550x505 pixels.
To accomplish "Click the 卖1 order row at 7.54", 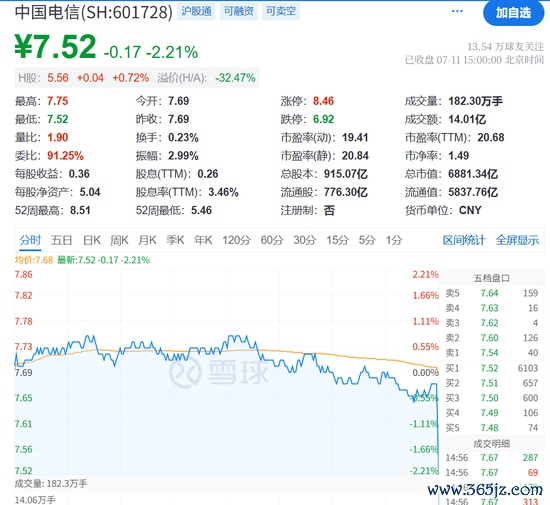I will point(491,352).
